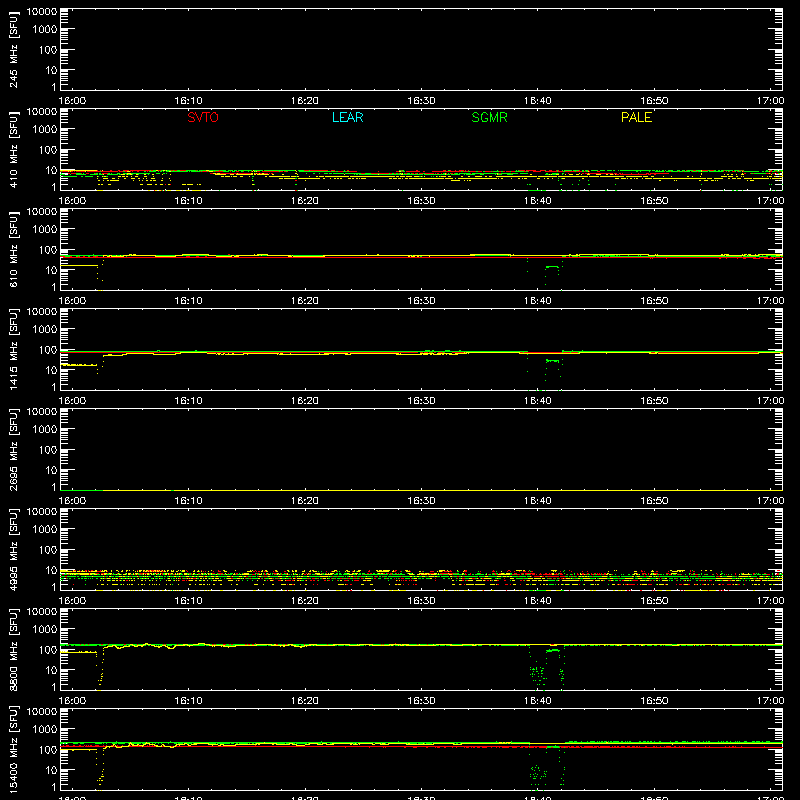Click the red SVTO station legend label
The height and width of the screenshot is (800, 800).
[x=203, y=117]
